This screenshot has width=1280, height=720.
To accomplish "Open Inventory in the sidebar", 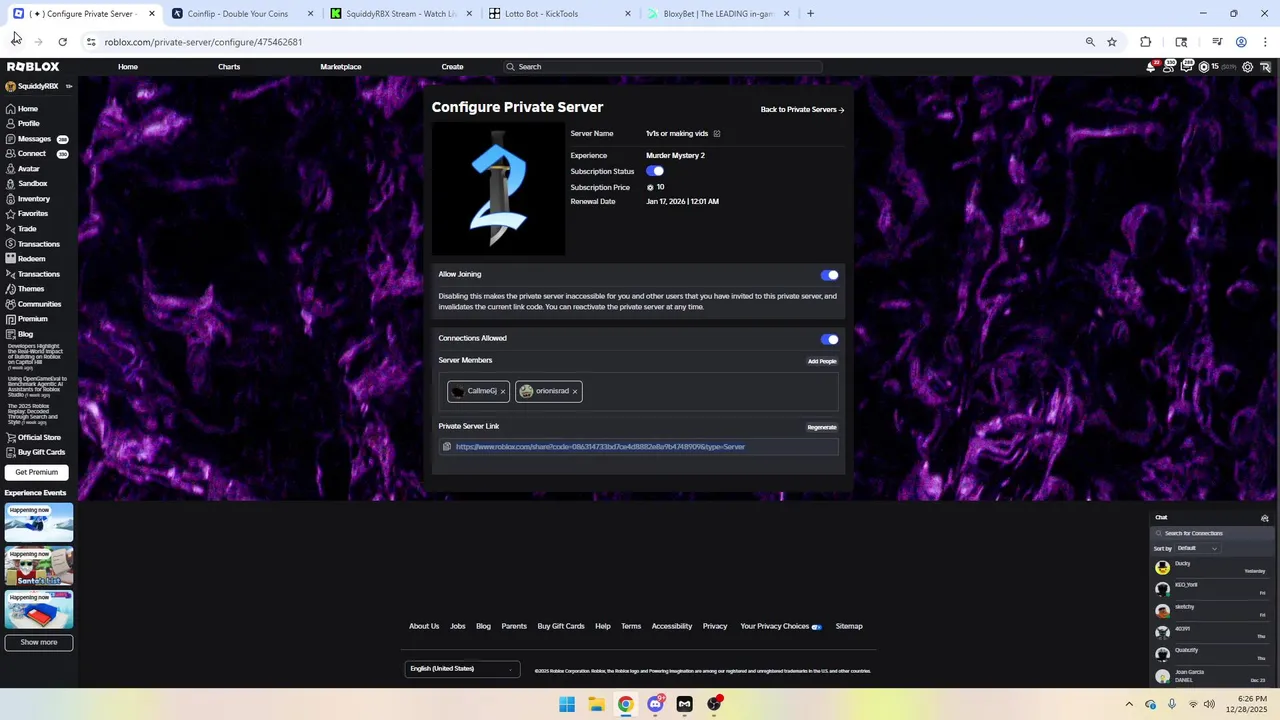I will [x=33, y=198].
